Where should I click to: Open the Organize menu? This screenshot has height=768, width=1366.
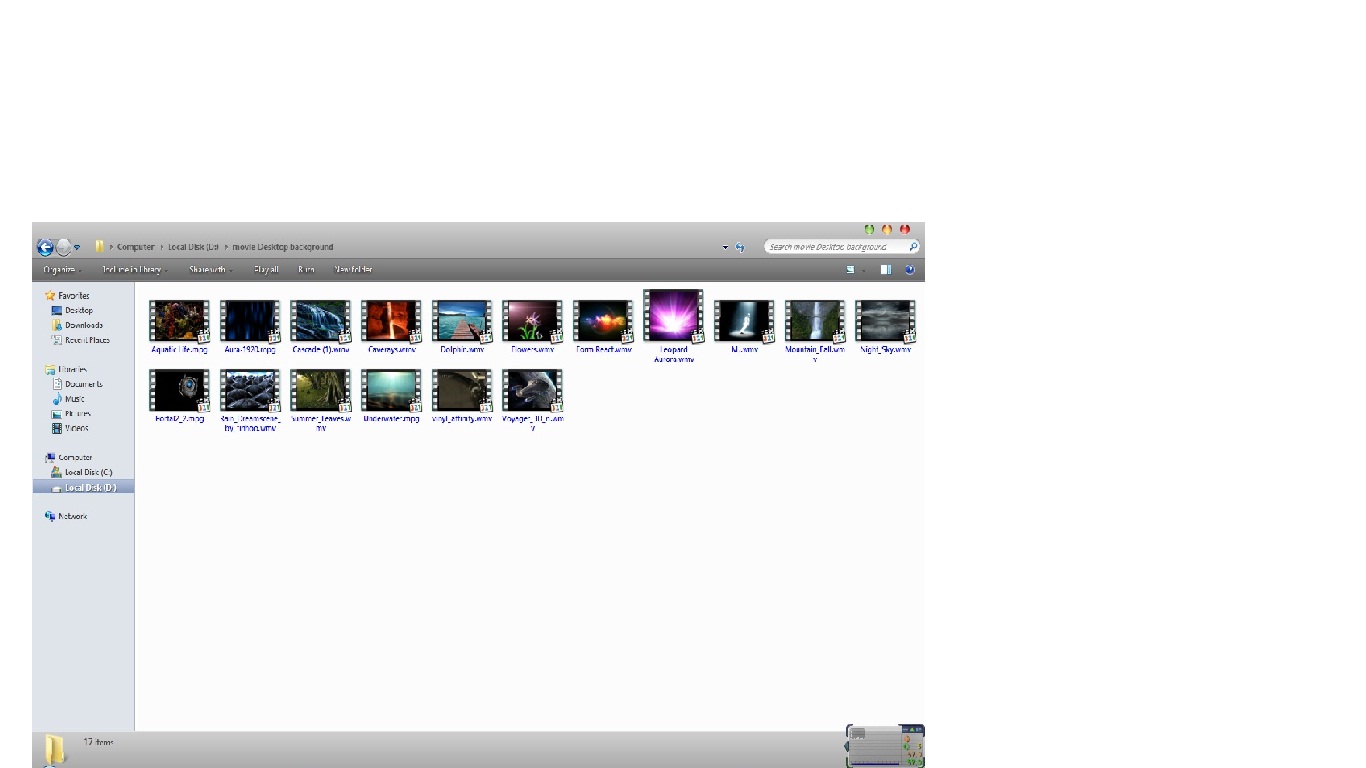62,270
